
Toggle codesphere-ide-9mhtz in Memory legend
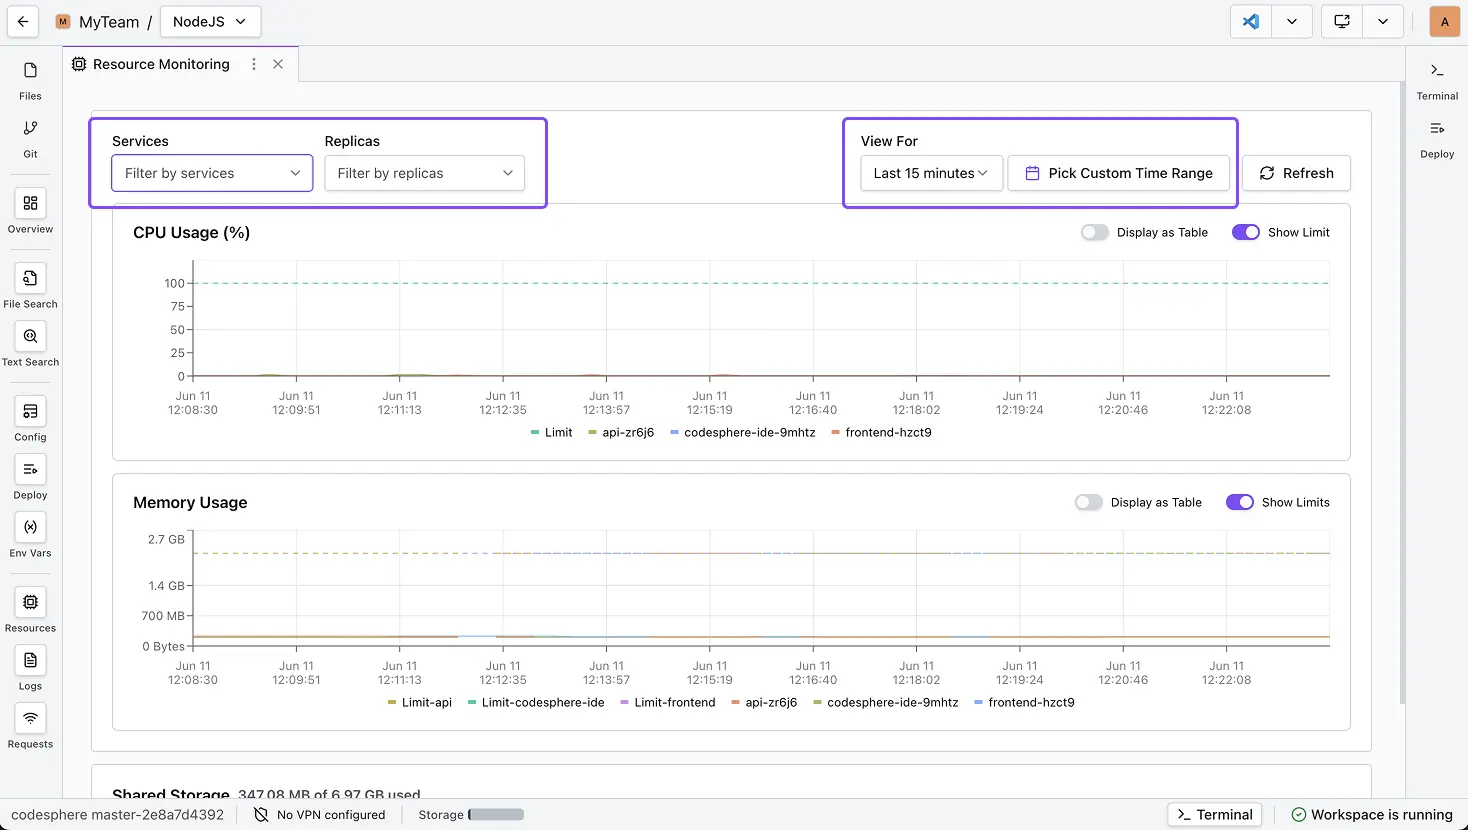point(886,703)
